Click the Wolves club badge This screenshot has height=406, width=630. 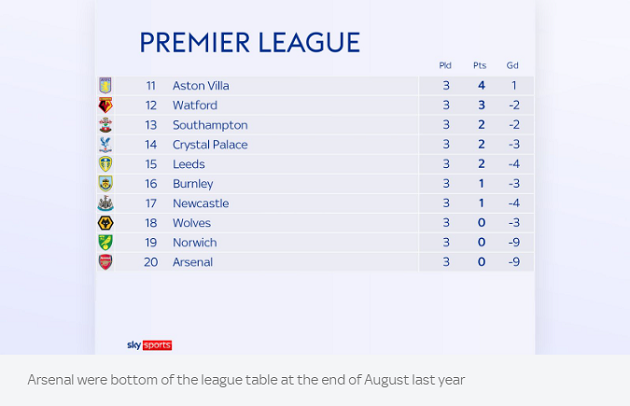coord(105,223)
